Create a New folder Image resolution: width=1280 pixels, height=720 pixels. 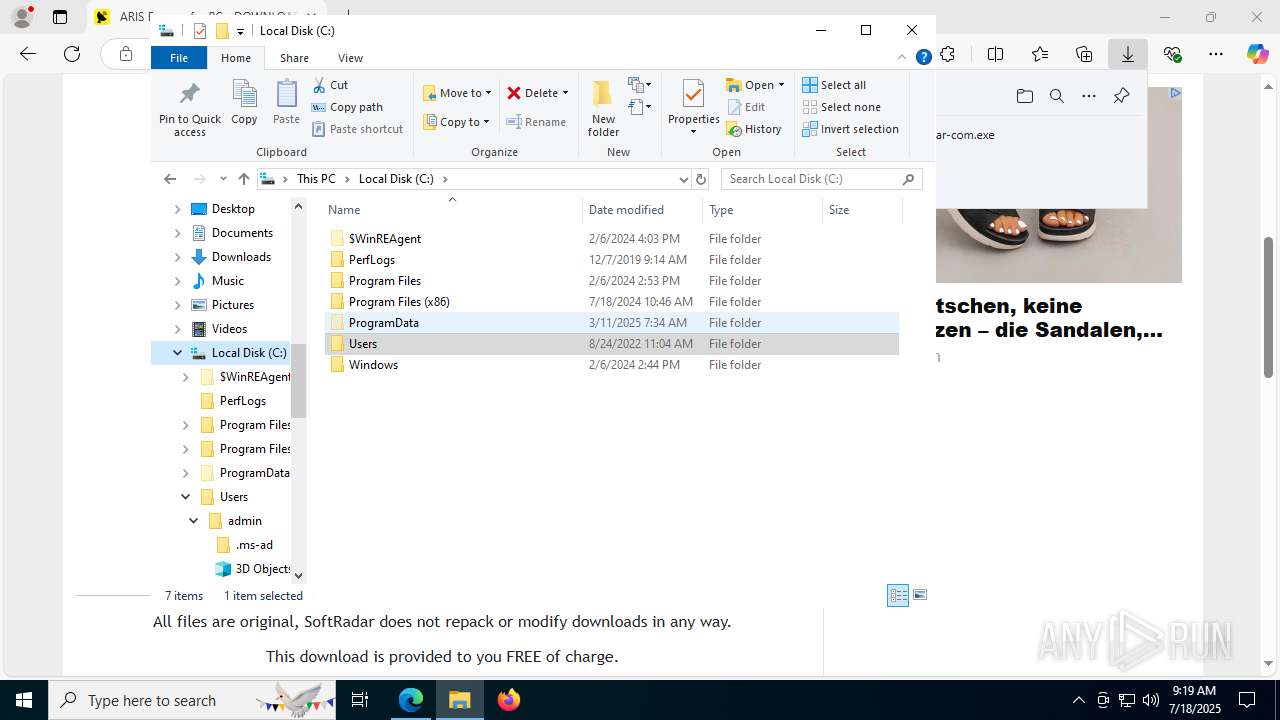(x=603, y=108)
